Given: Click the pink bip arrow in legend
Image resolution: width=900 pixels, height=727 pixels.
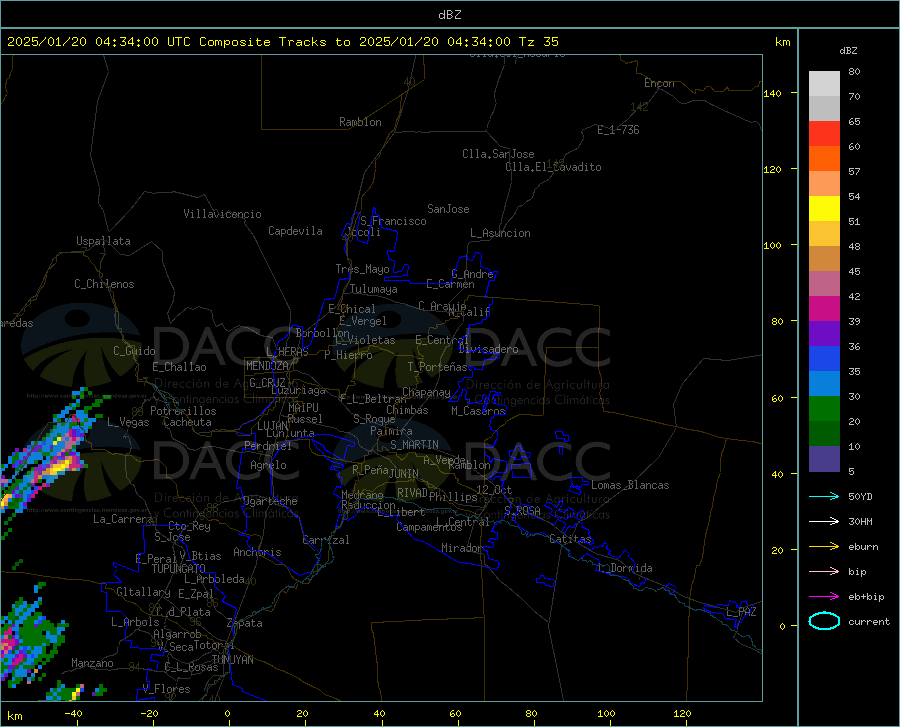Looking at the screenshot, I should pyautogui.click(x=824, y=572).
